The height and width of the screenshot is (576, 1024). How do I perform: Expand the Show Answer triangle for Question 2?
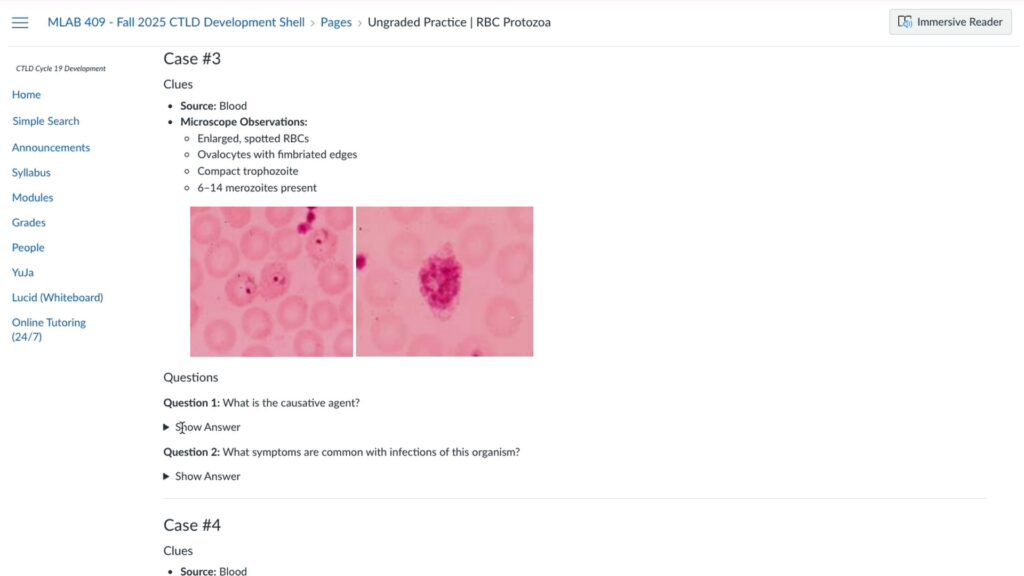[x=166, y=476]
